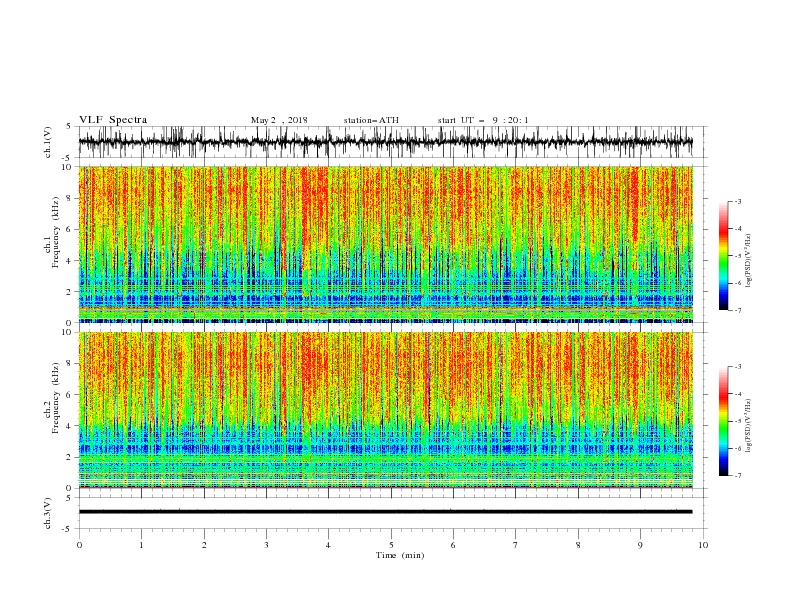This screenshot has width=792, height=612.
Task: Click the 'Time (min)' axis label
Action: click(x=400, y=555)
